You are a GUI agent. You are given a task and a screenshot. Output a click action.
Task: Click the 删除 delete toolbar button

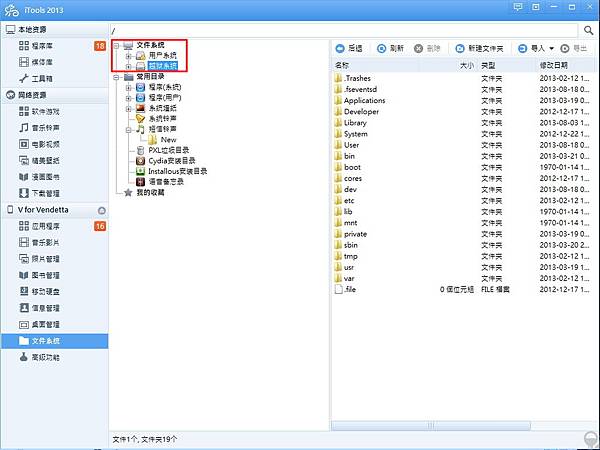tap(427, 49)
